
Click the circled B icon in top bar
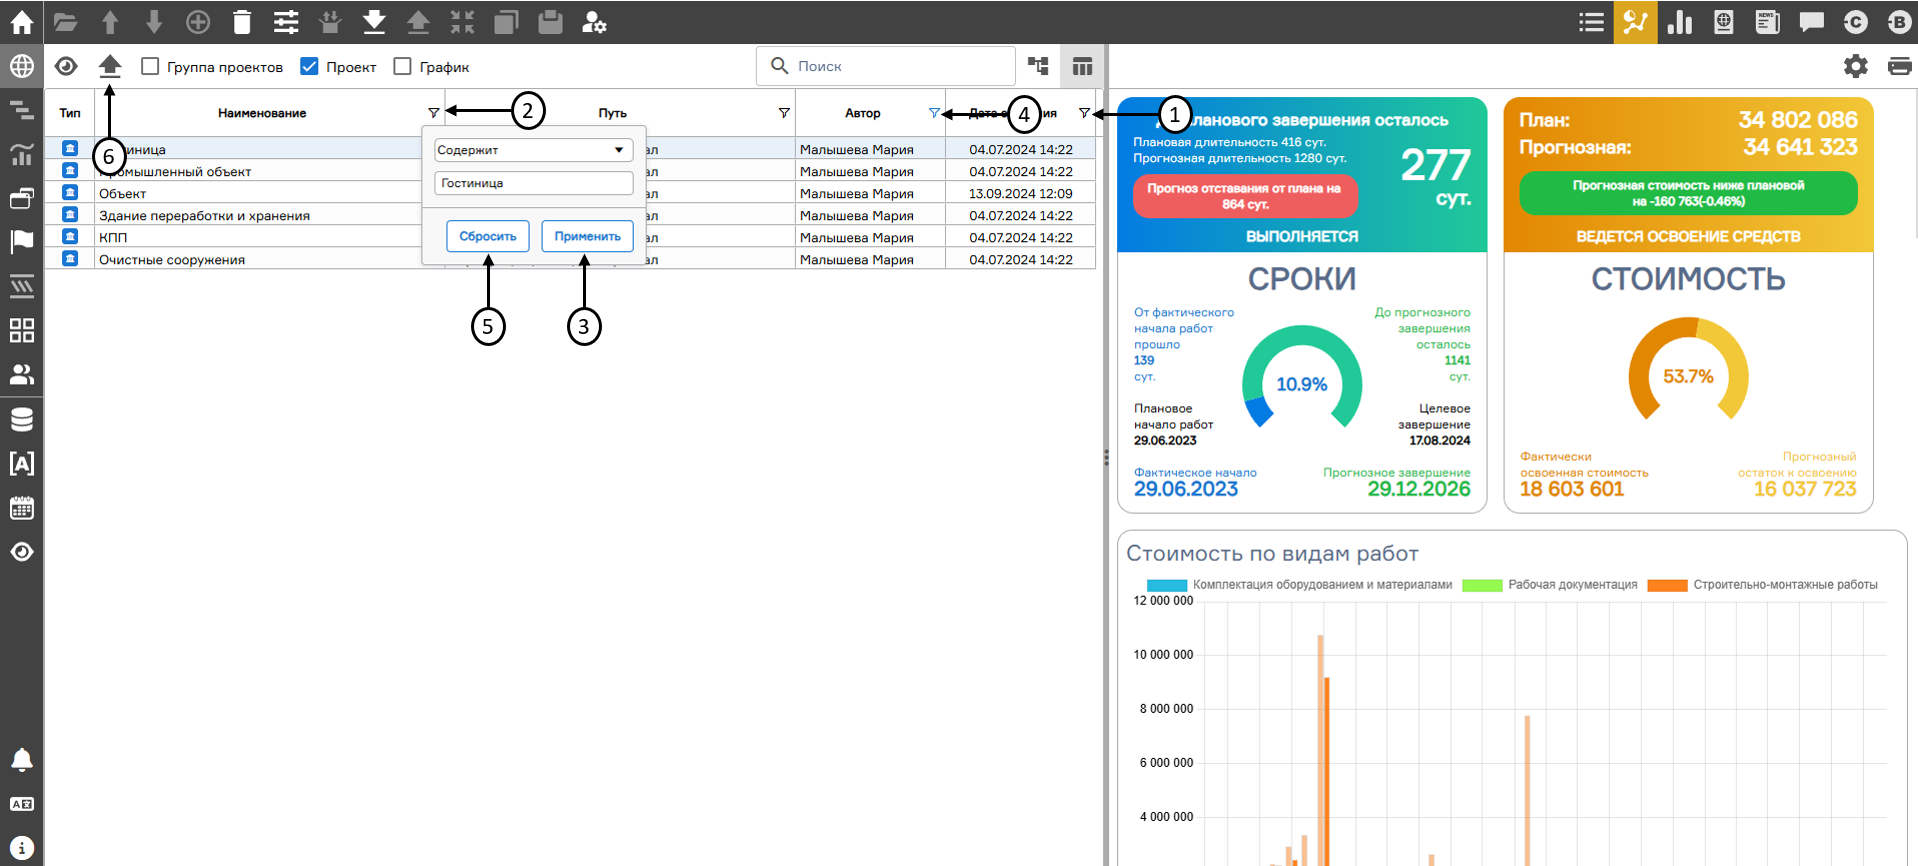click(x=1899, y=22)
